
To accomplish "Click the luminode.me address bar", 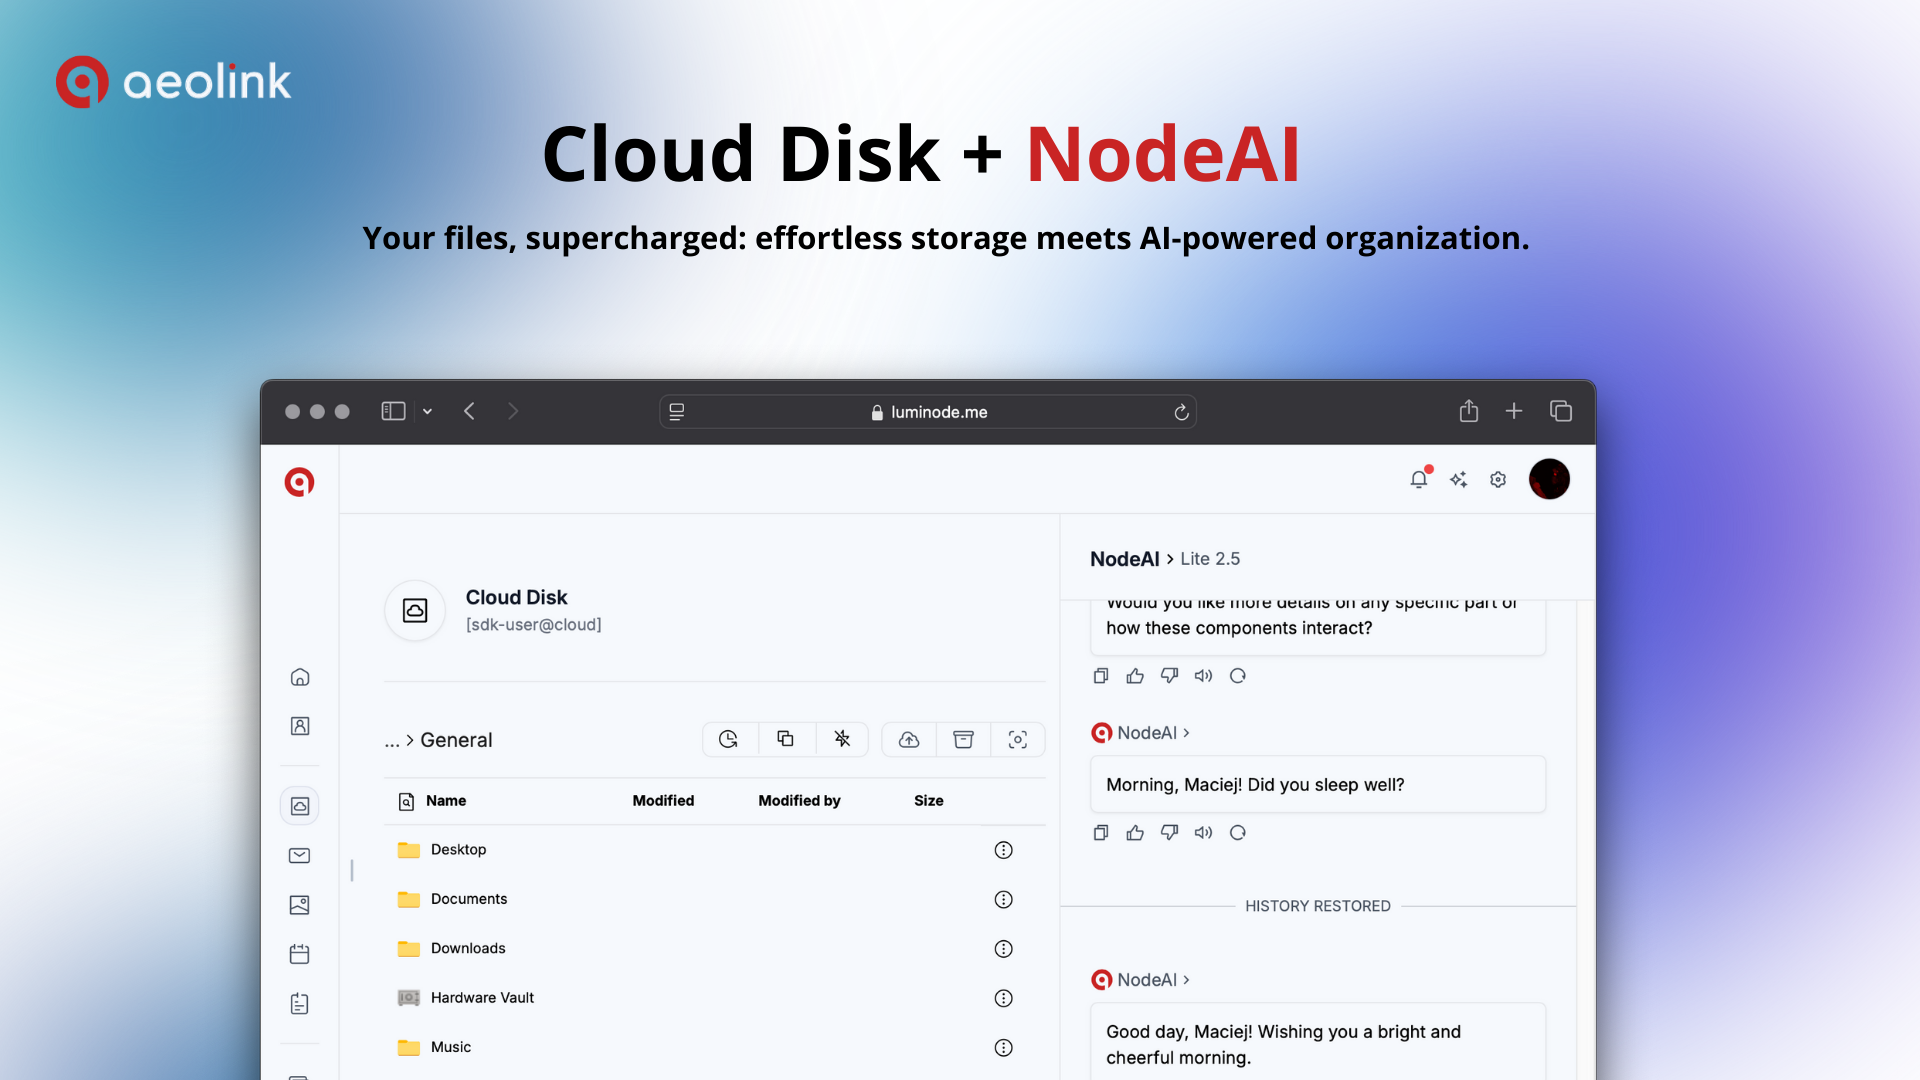I will 928,412.
